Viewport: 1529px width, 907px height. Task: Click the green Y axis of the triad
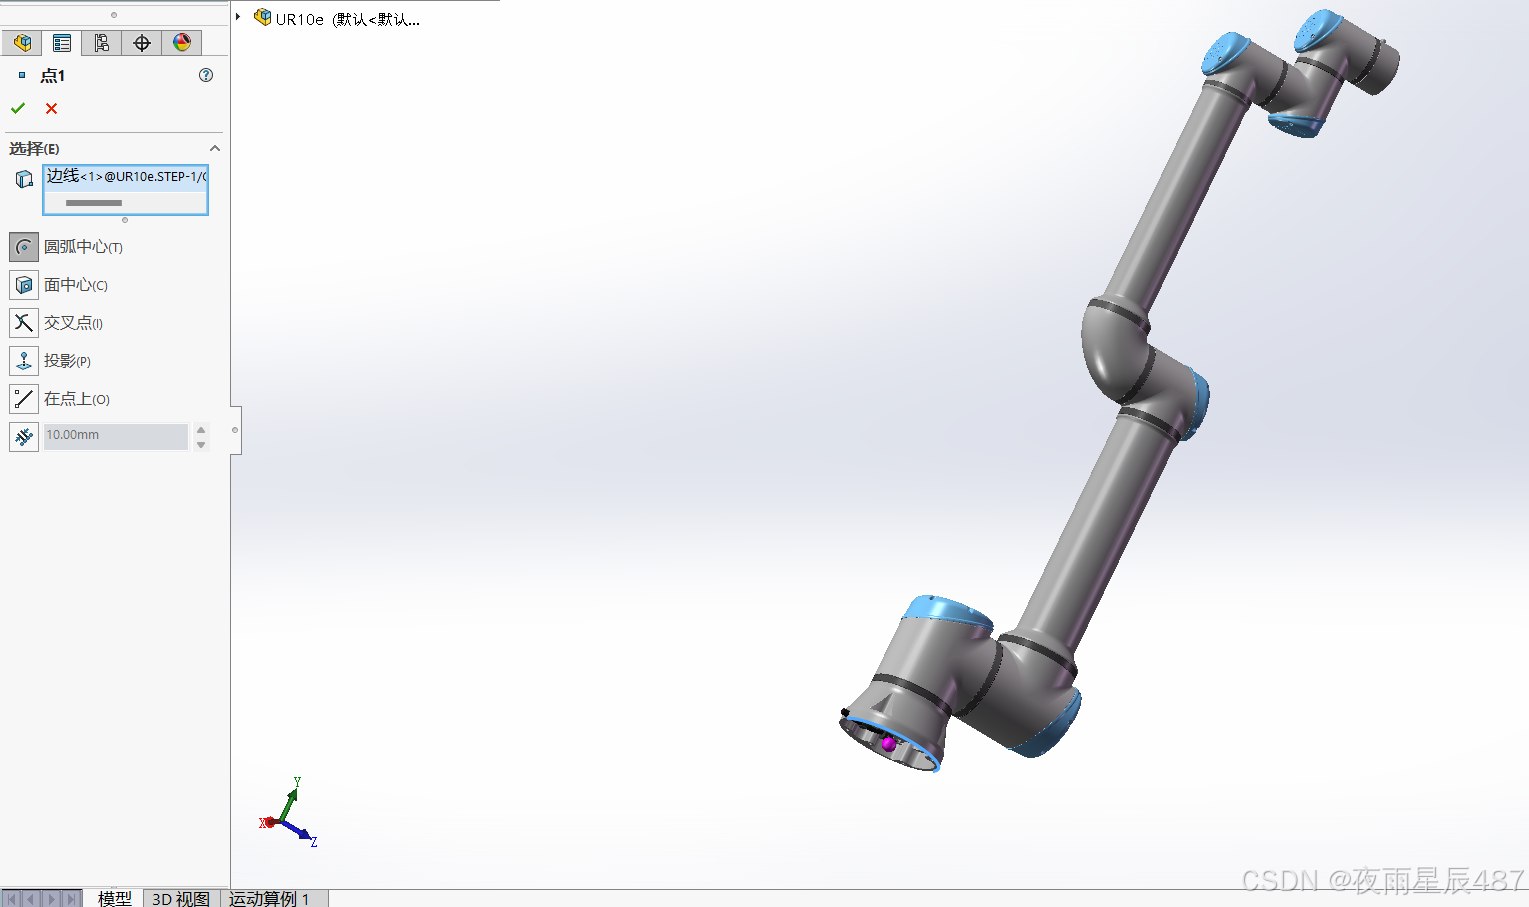(290, 803)
